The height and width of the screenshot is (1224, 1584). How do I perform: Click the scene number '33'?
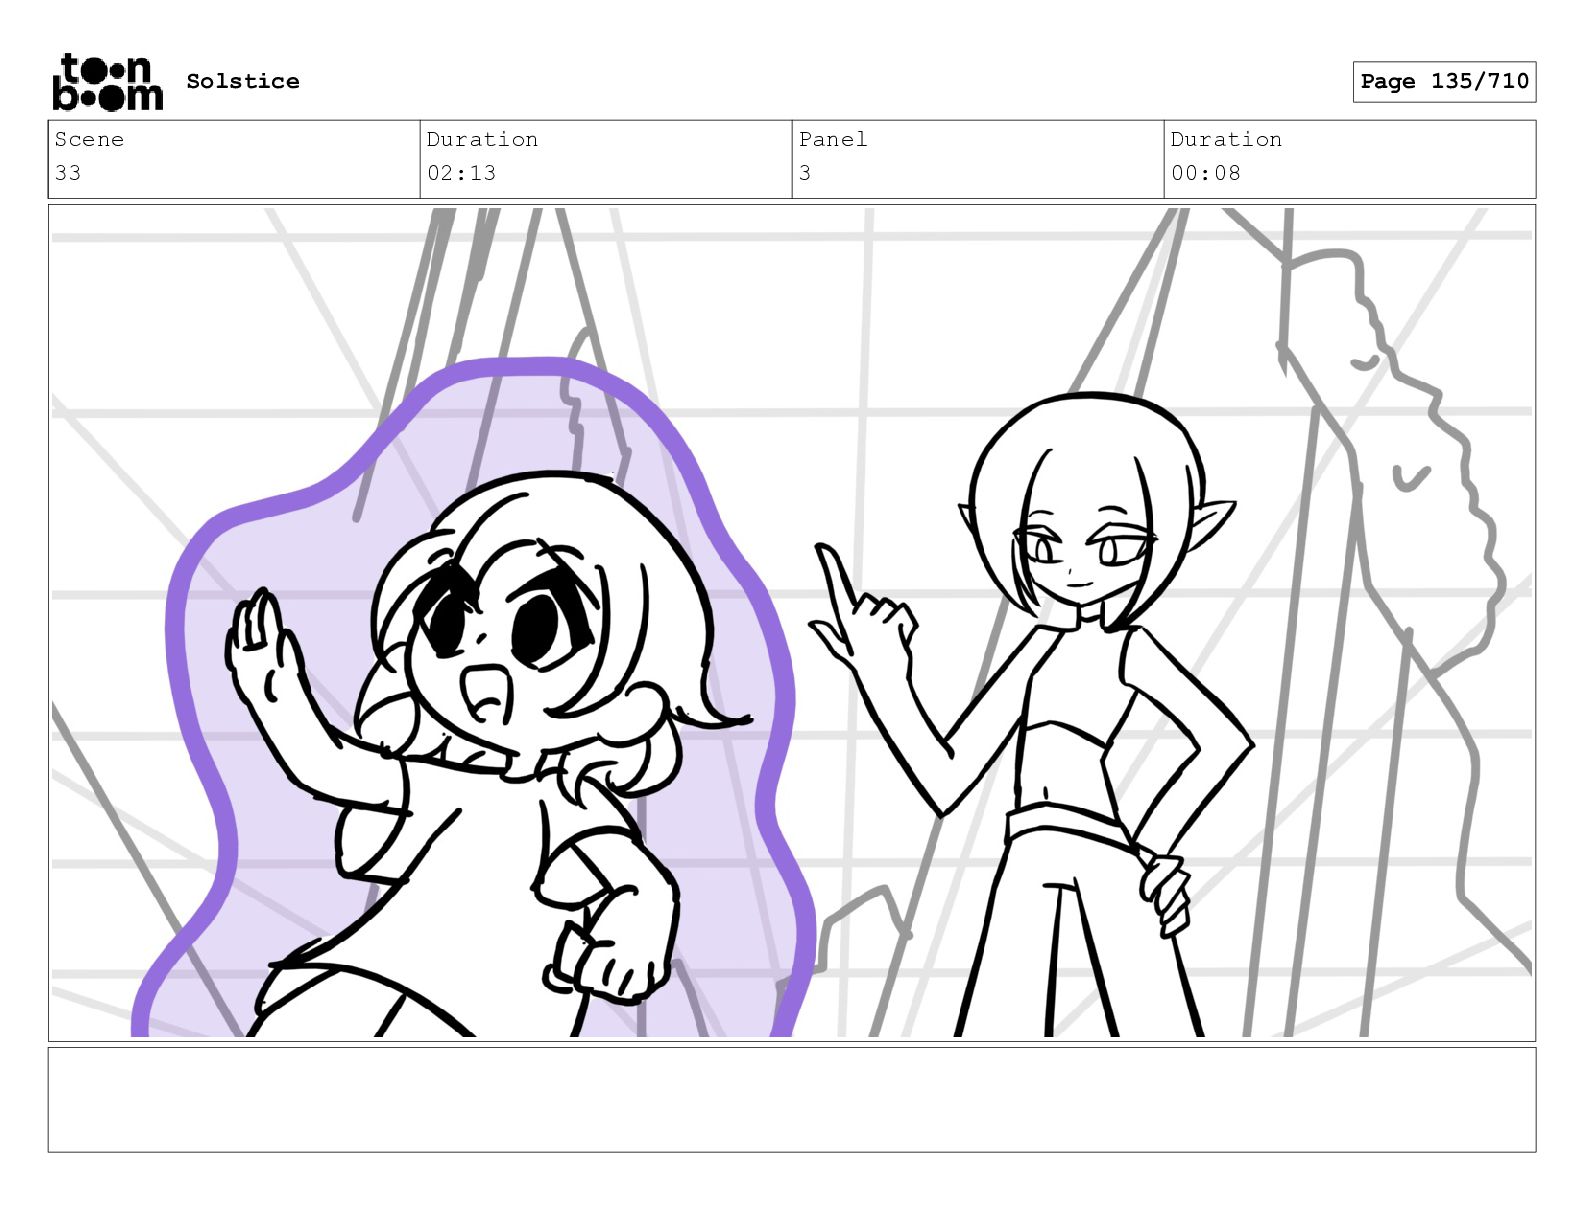click(x=68, y=173)
